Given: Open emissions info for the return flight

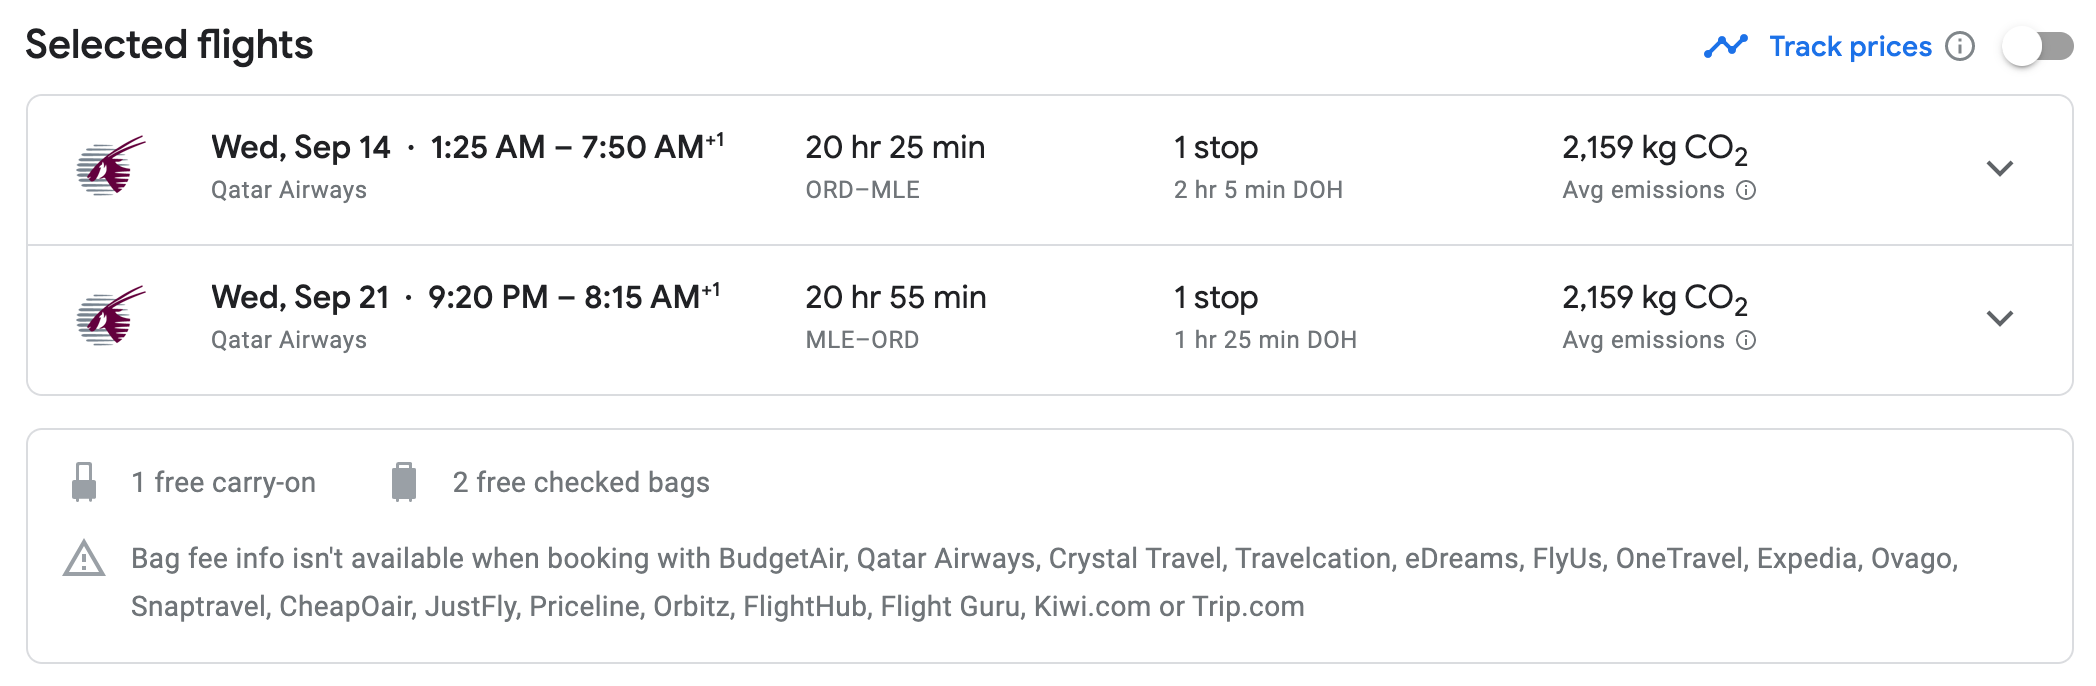Looking at the screenshot, I should point(1746,340).
